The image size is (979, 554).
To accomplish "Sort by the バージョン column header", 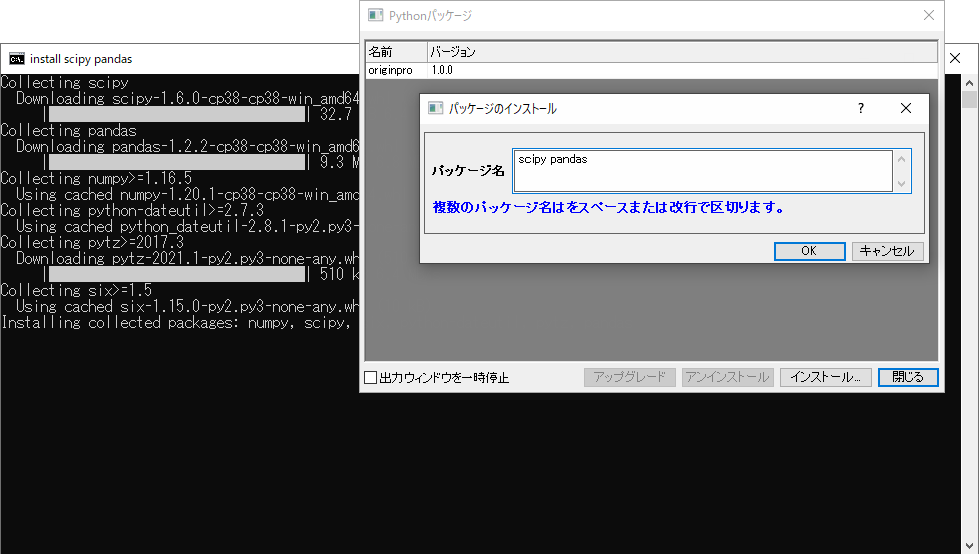I will tap(682, 52).
